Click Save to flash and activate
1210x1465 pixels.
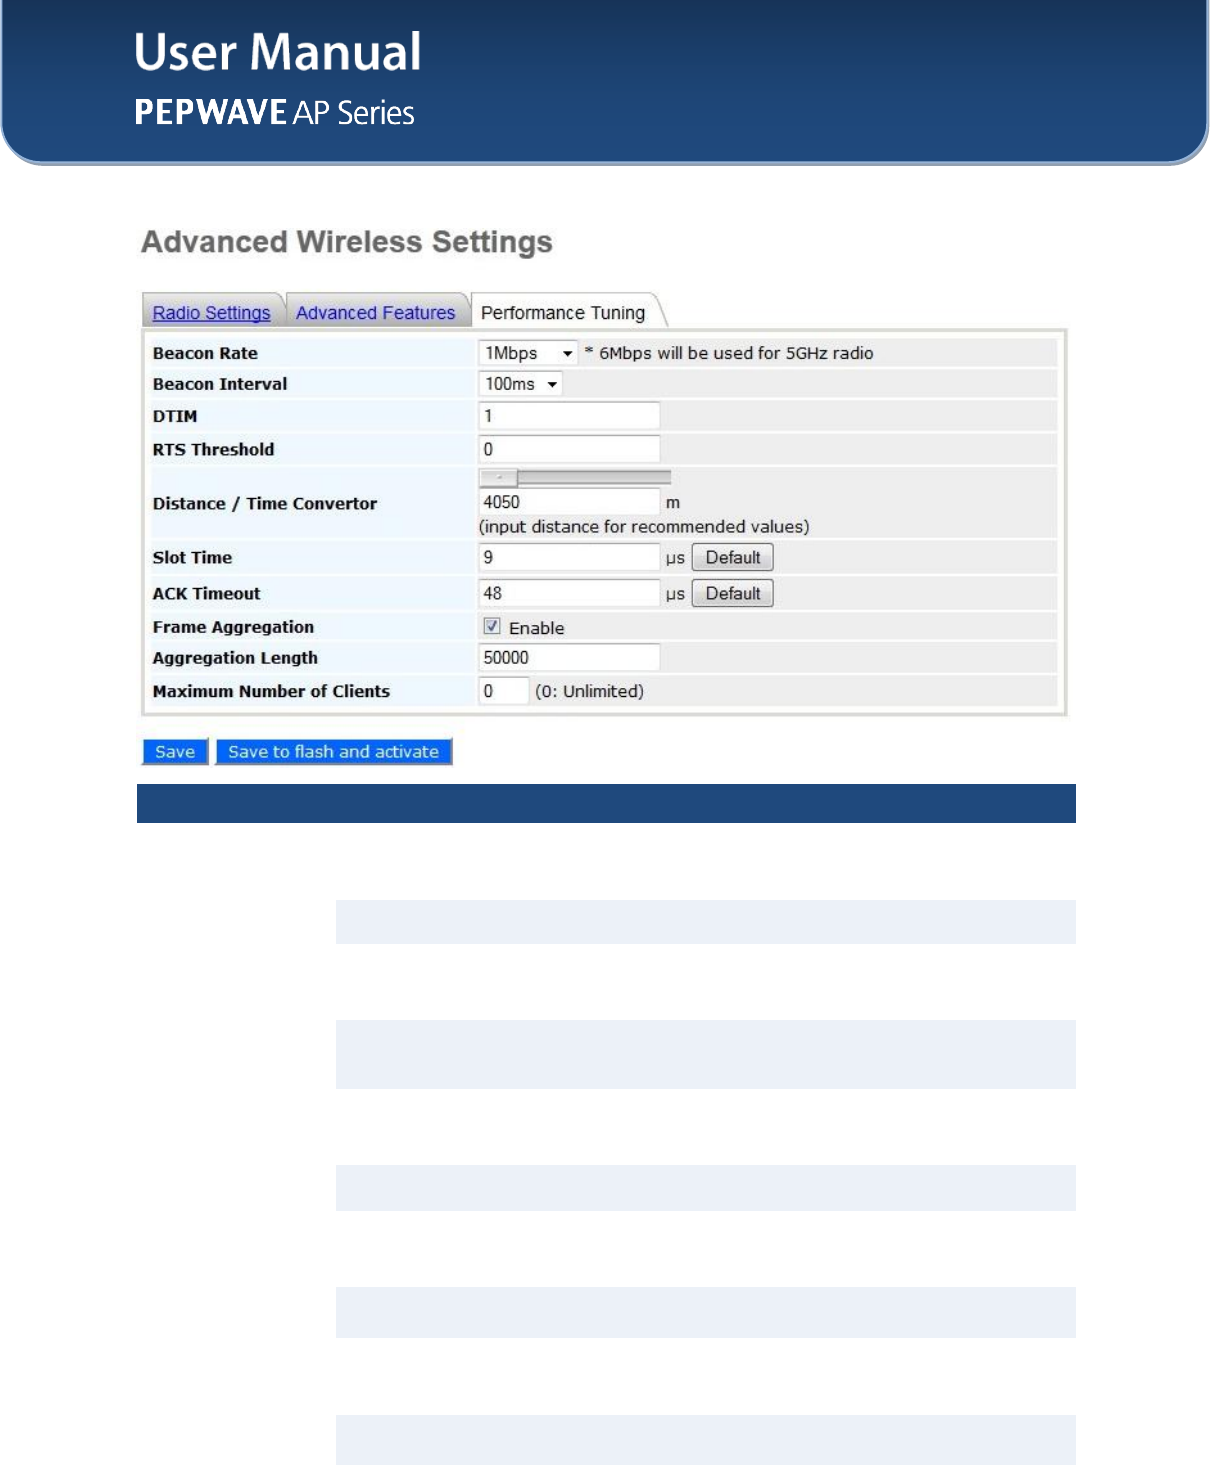pyautogui.click(x=334, y=752)
